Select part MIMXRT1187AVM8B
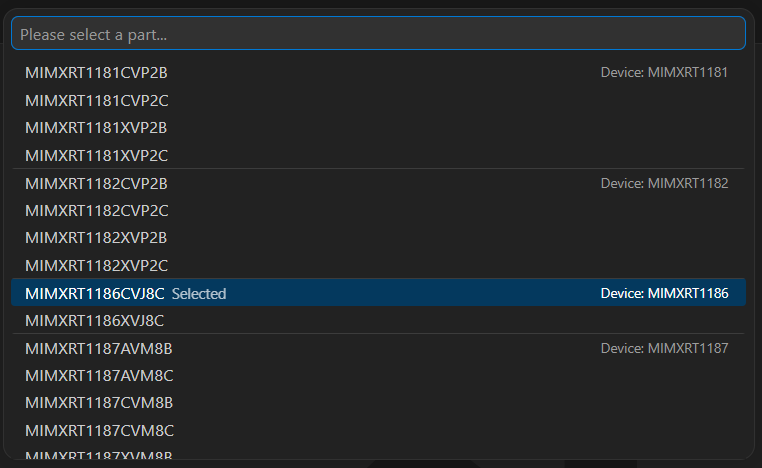762x468 pixels. [x=99, y=348]
